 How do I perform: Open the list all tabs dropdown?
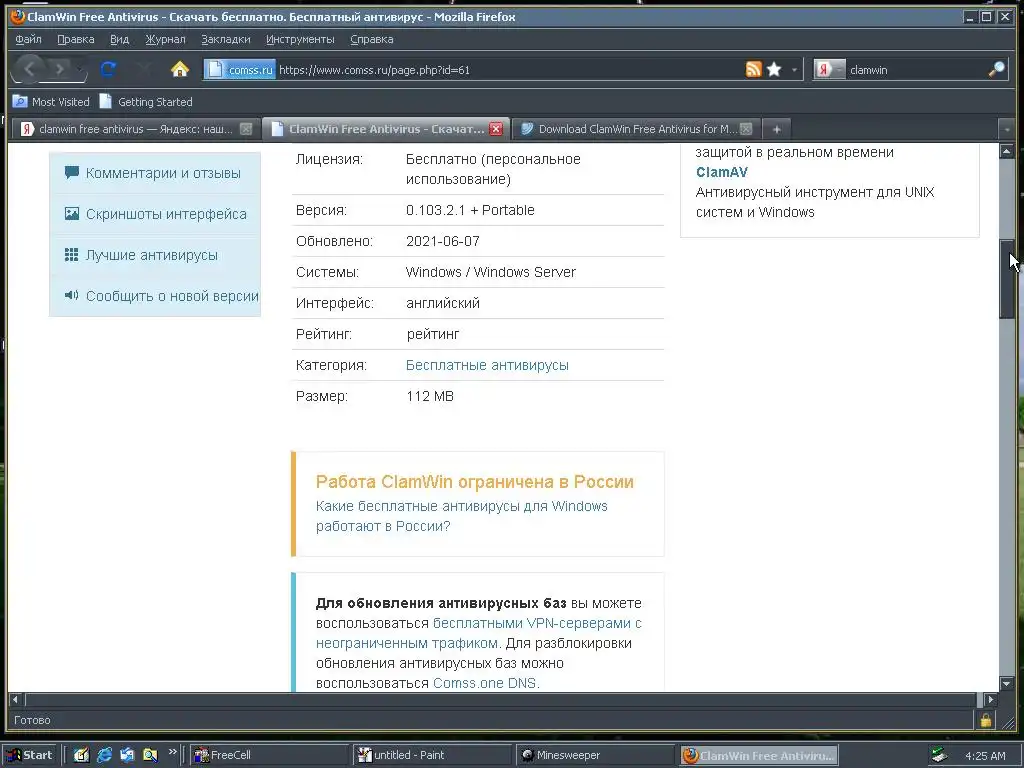(x=1006, y=129)
